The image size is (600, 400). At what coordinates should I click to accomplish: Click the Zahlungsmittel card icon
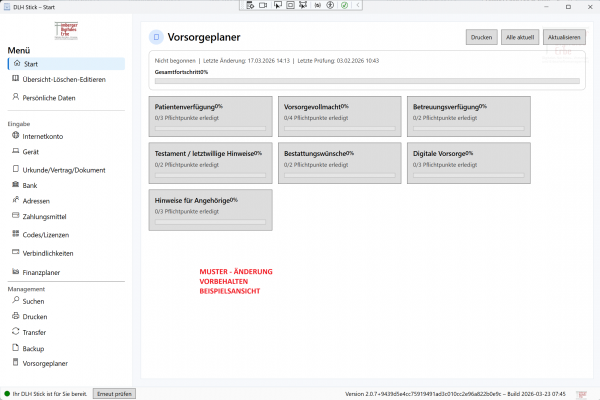(x=14, y=216)
